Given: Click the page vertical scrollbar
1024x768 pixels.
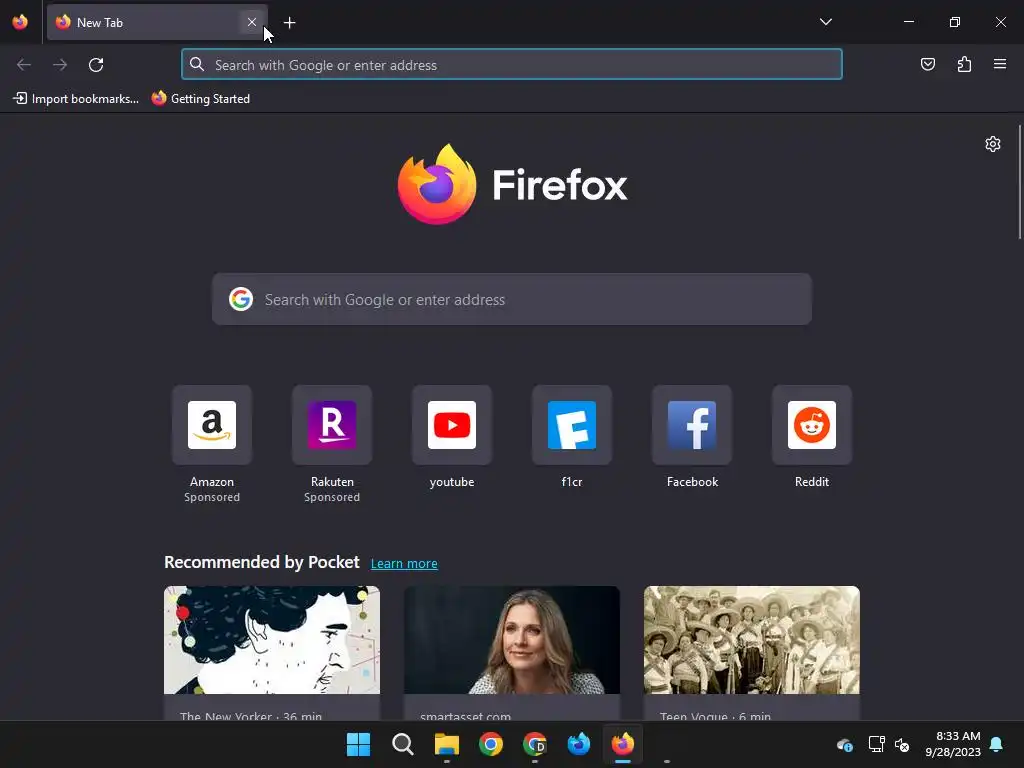Looking at the screenshot, I should point(1019,182).
